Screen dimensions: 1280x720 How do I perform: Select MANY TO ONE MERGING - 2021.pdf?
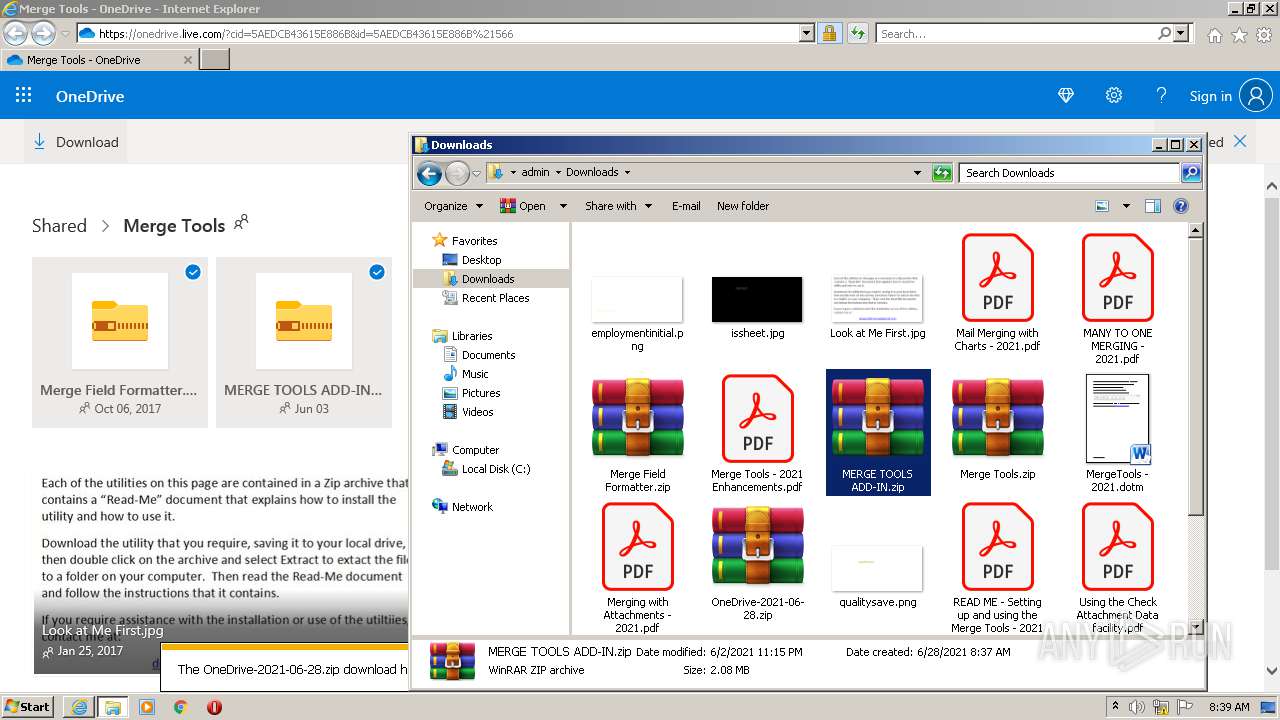(x=1117, y=299)
